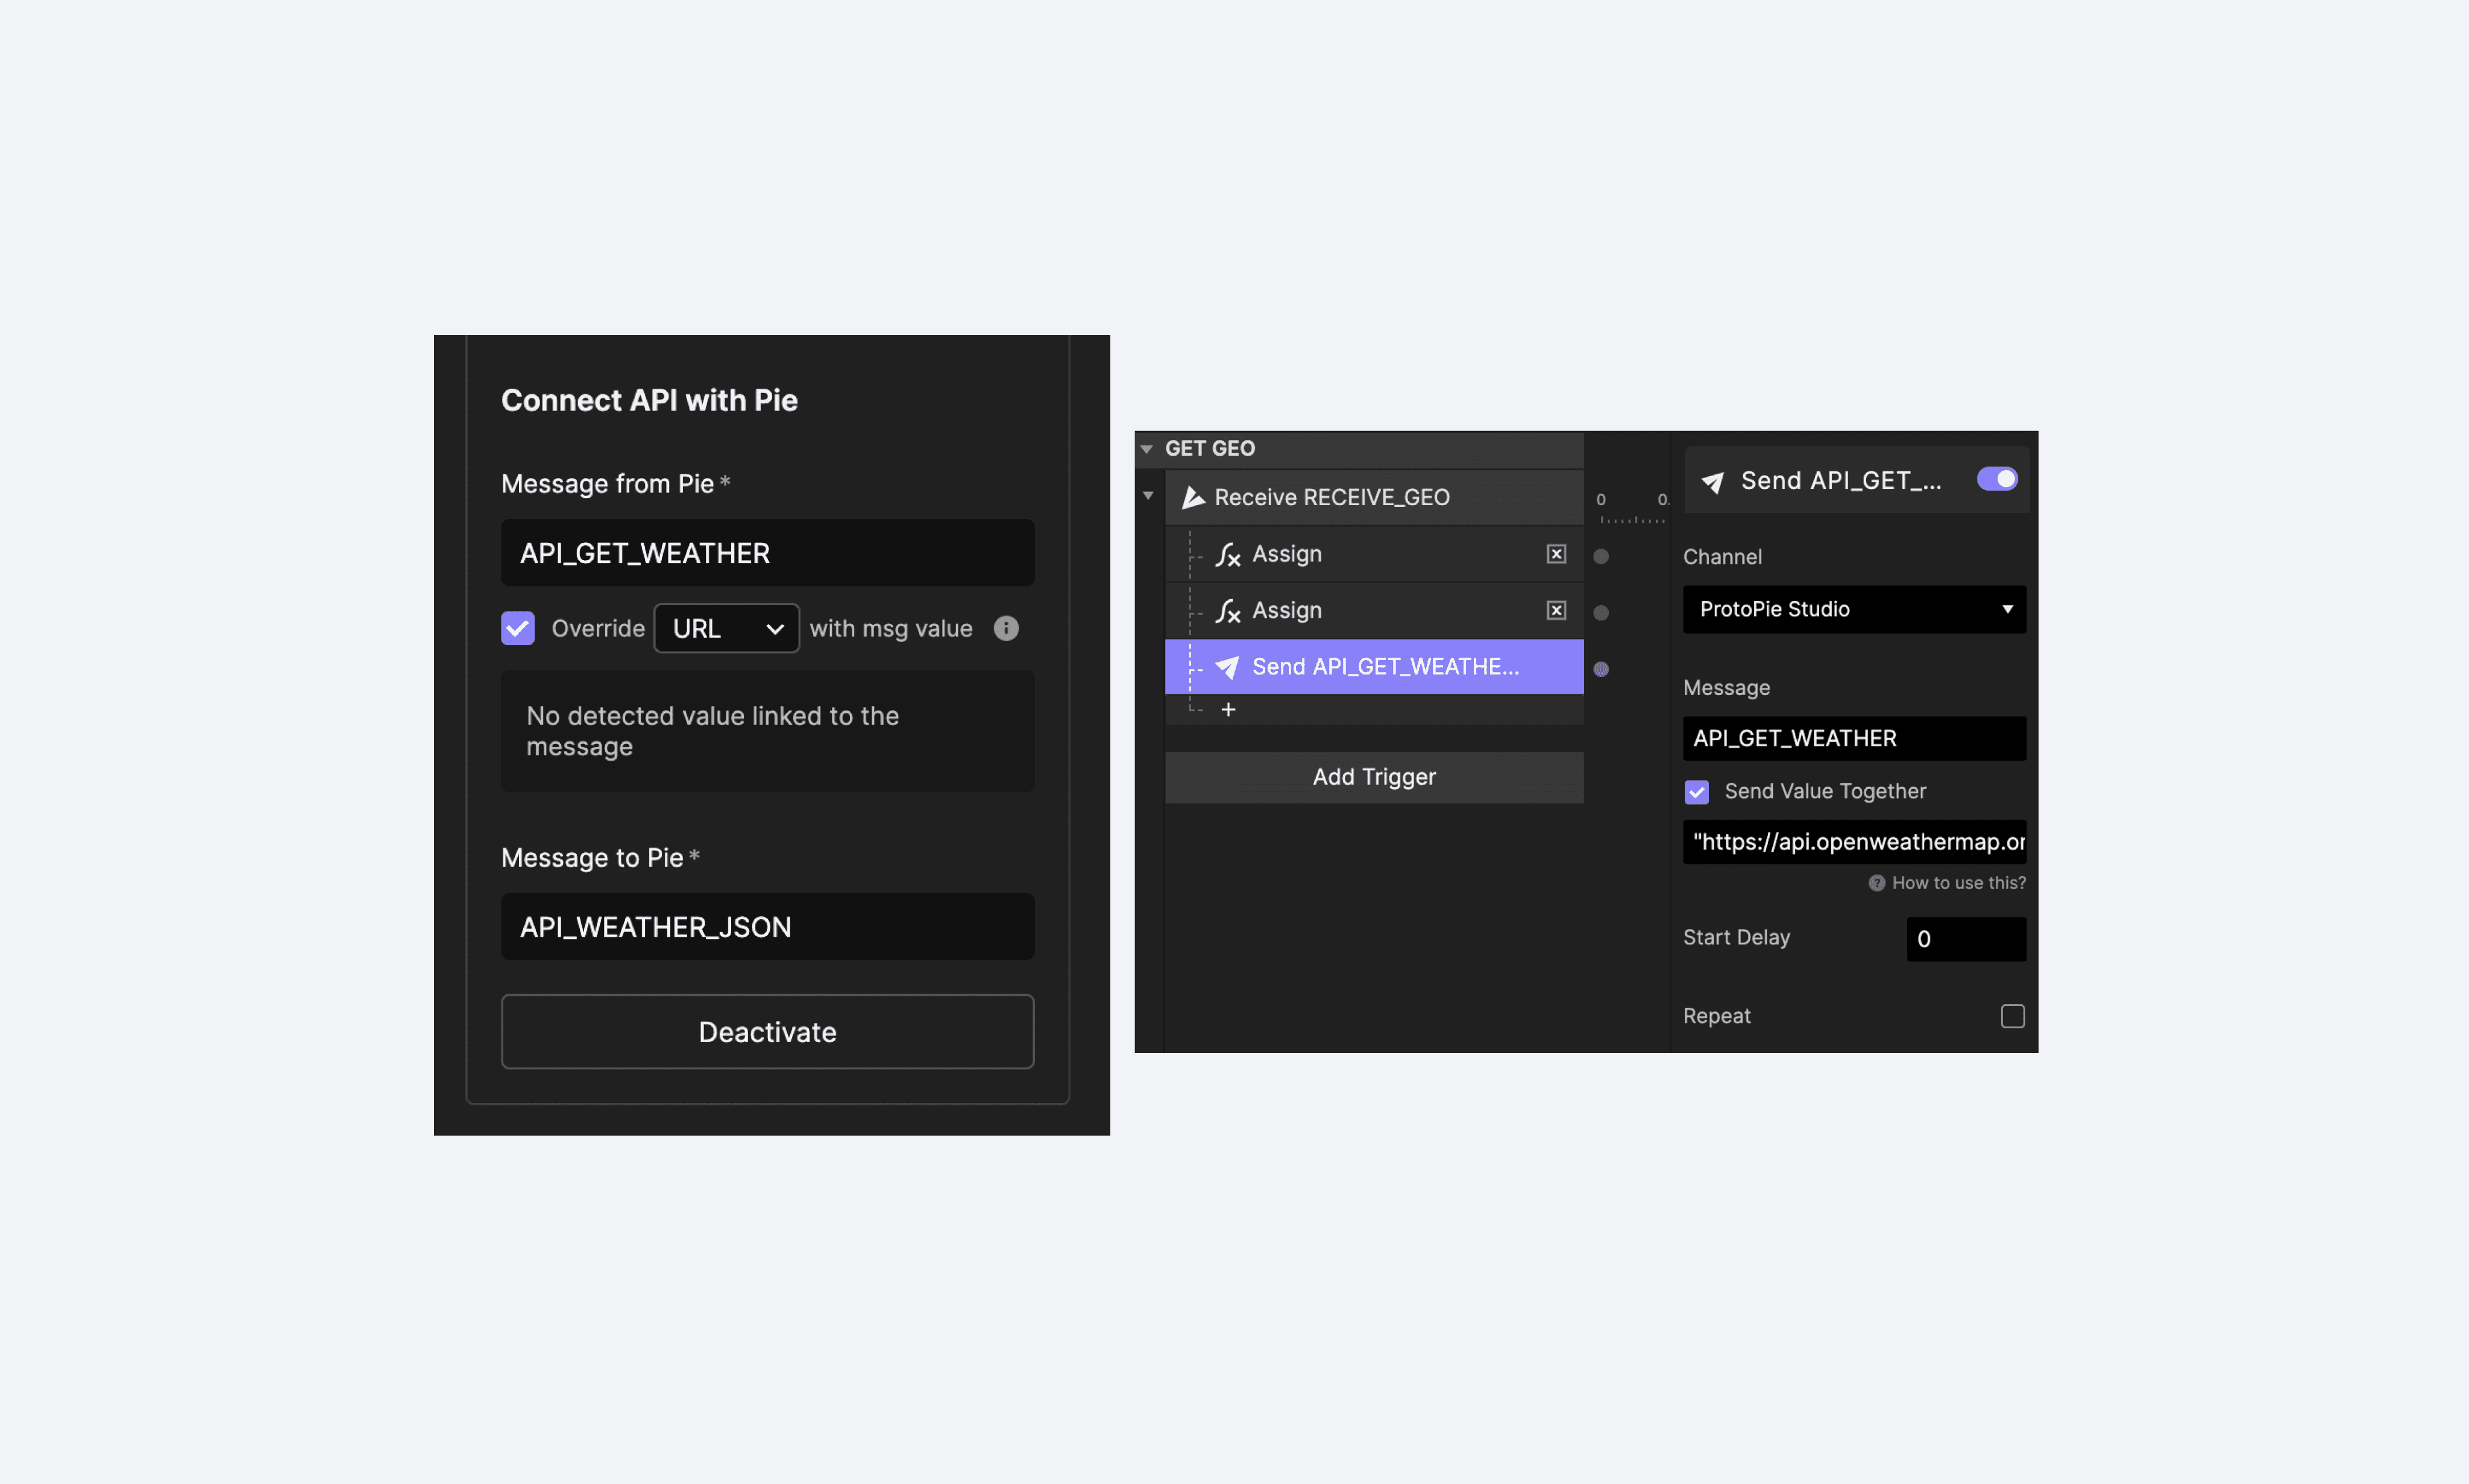Click the timeline dot for Send response
2469x1484 pixels.
(x=1600, y=669)
